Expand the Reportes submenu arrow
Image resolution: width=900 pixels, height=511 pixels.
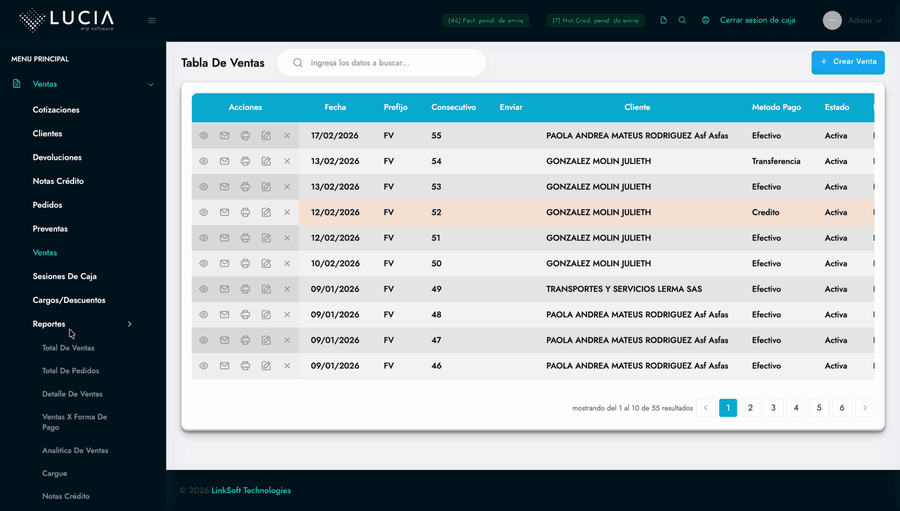tap(130, 324)
